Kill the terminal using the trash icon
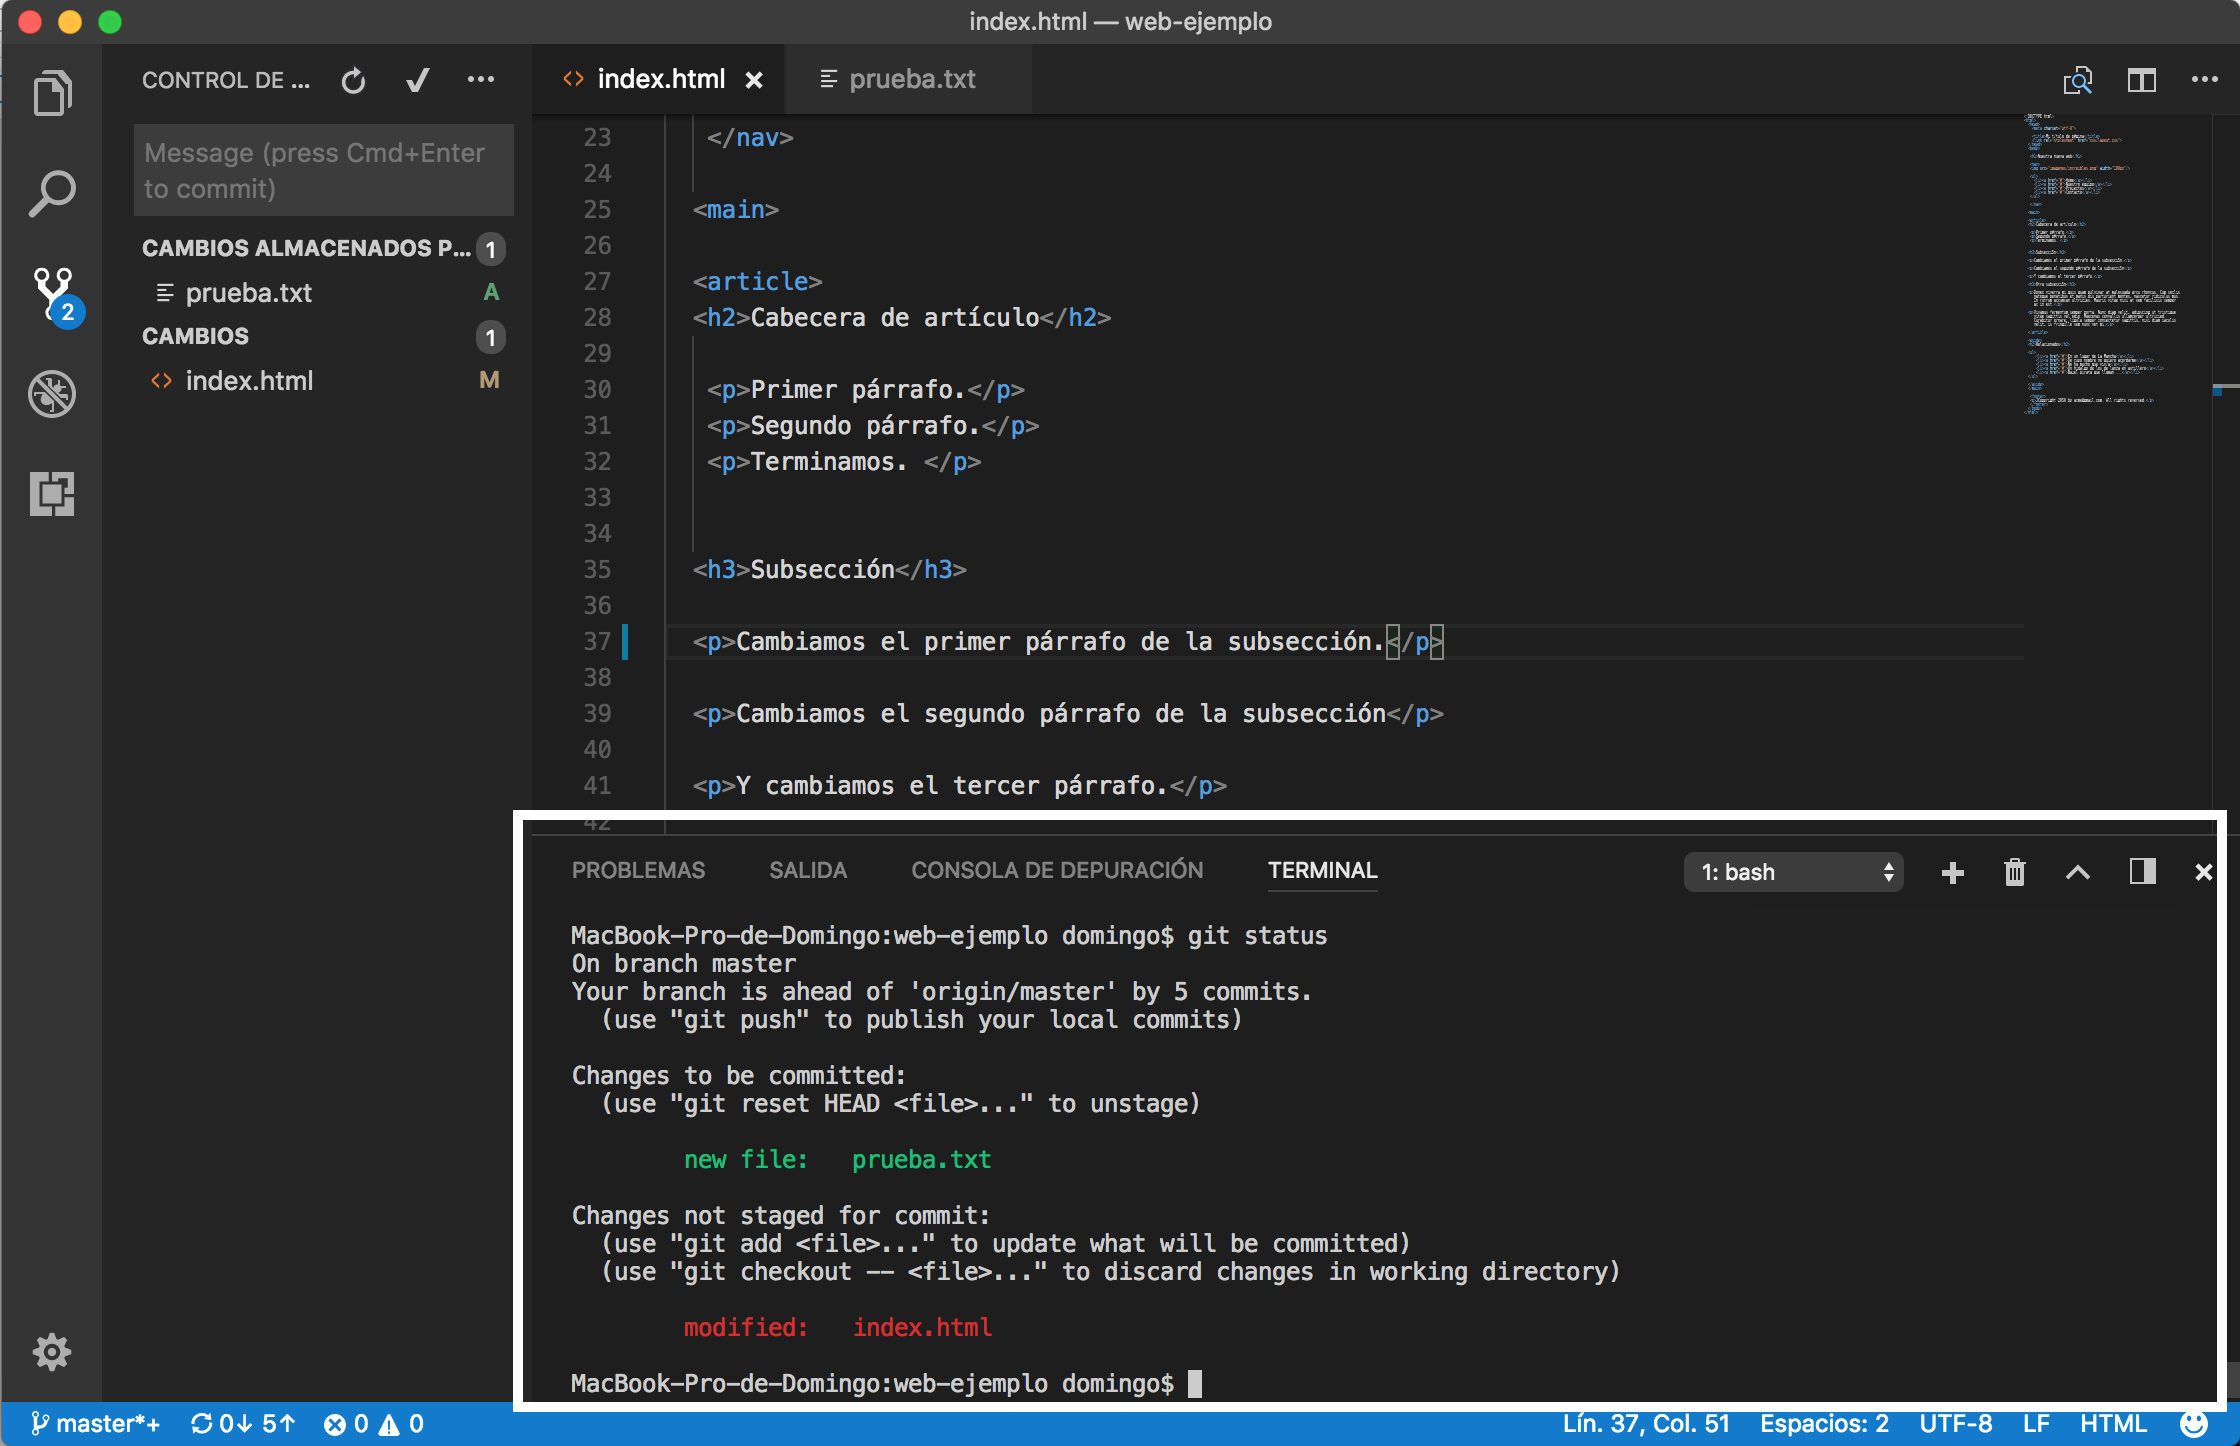Viewport: 2240px width, 1446px height. 2014,872
